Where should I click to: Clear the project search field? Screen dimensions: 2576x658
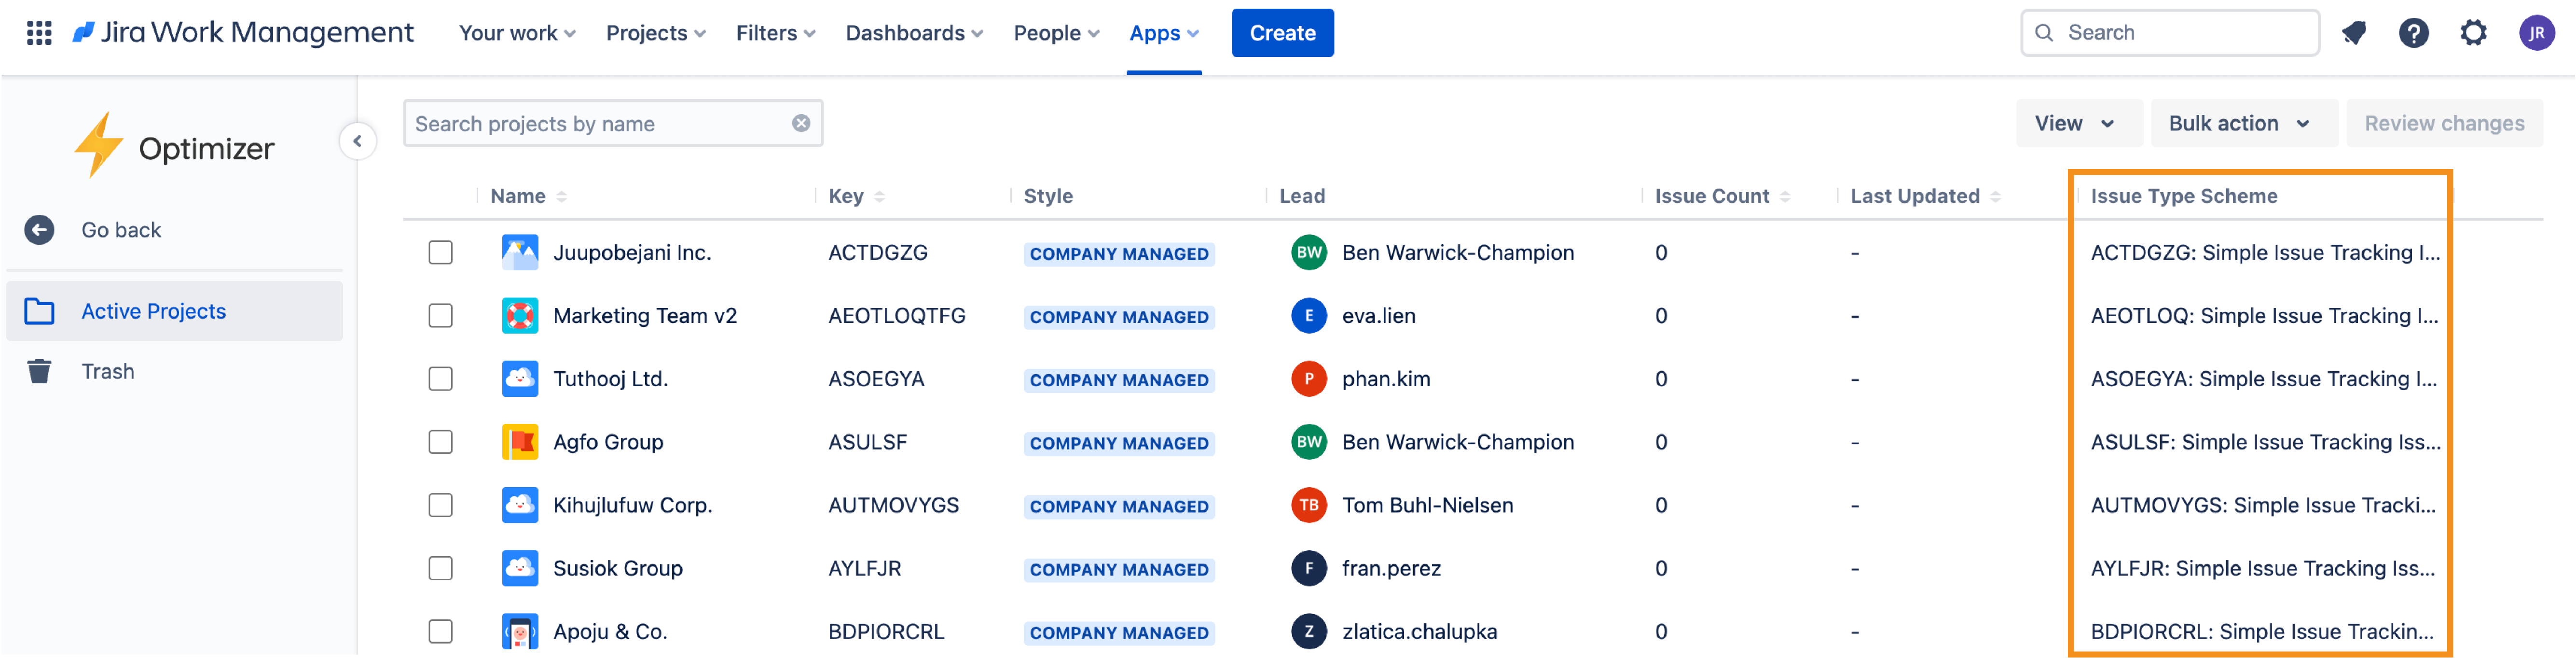(x=801, y=123)
